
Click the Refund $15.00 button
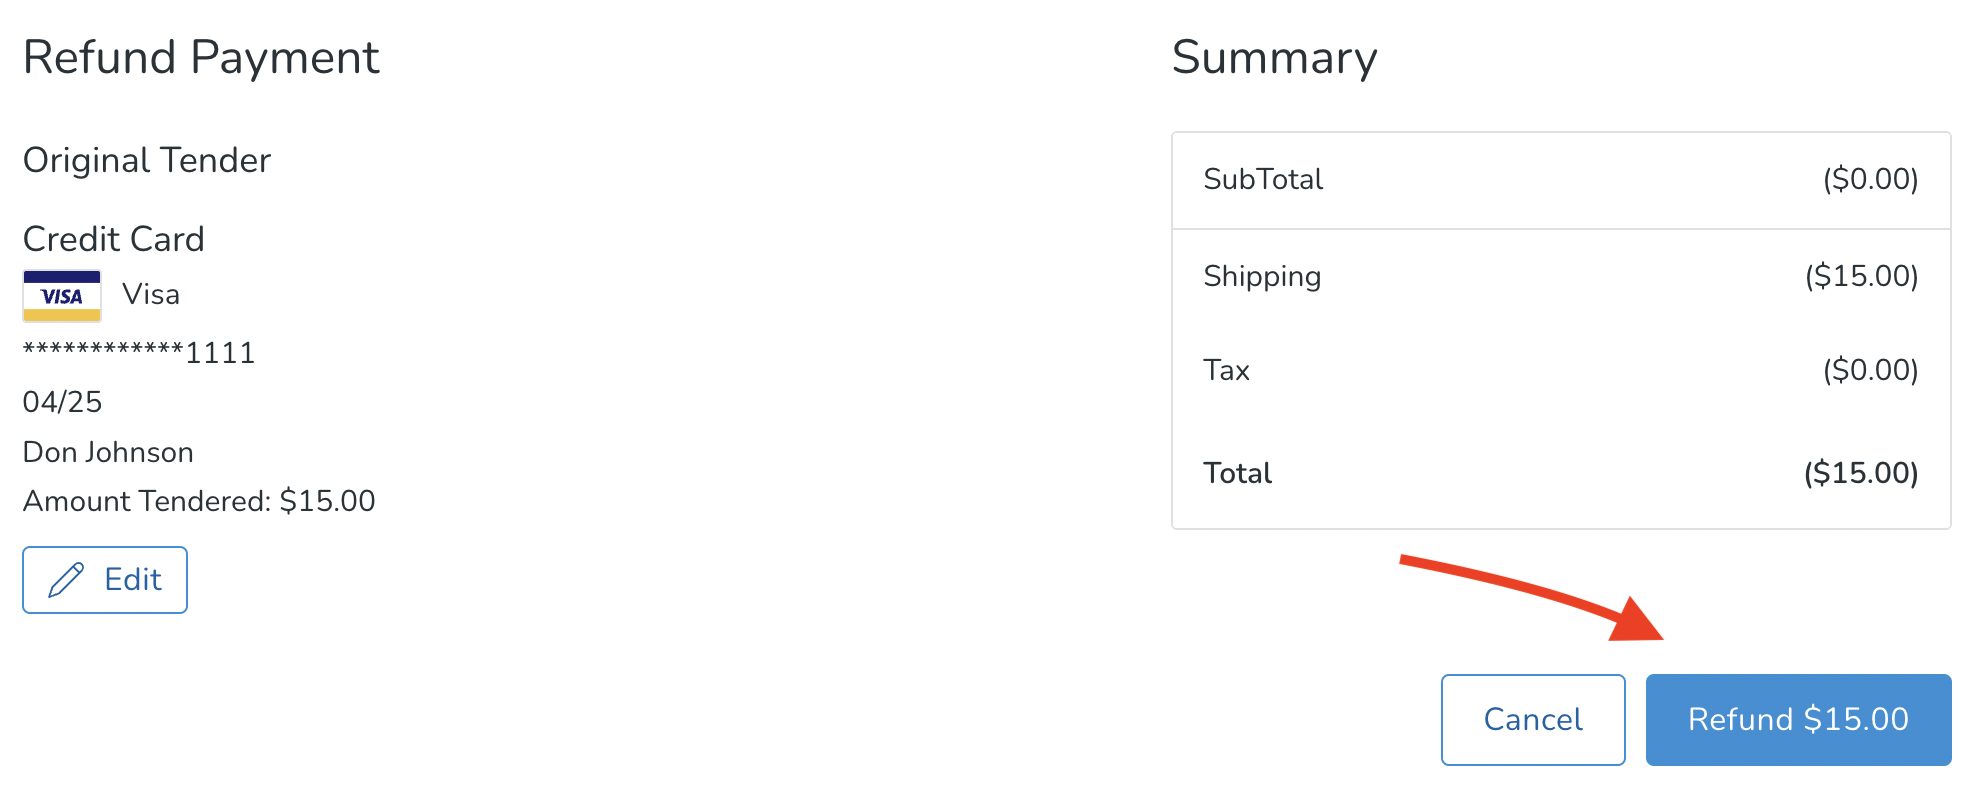[1797, 719]
